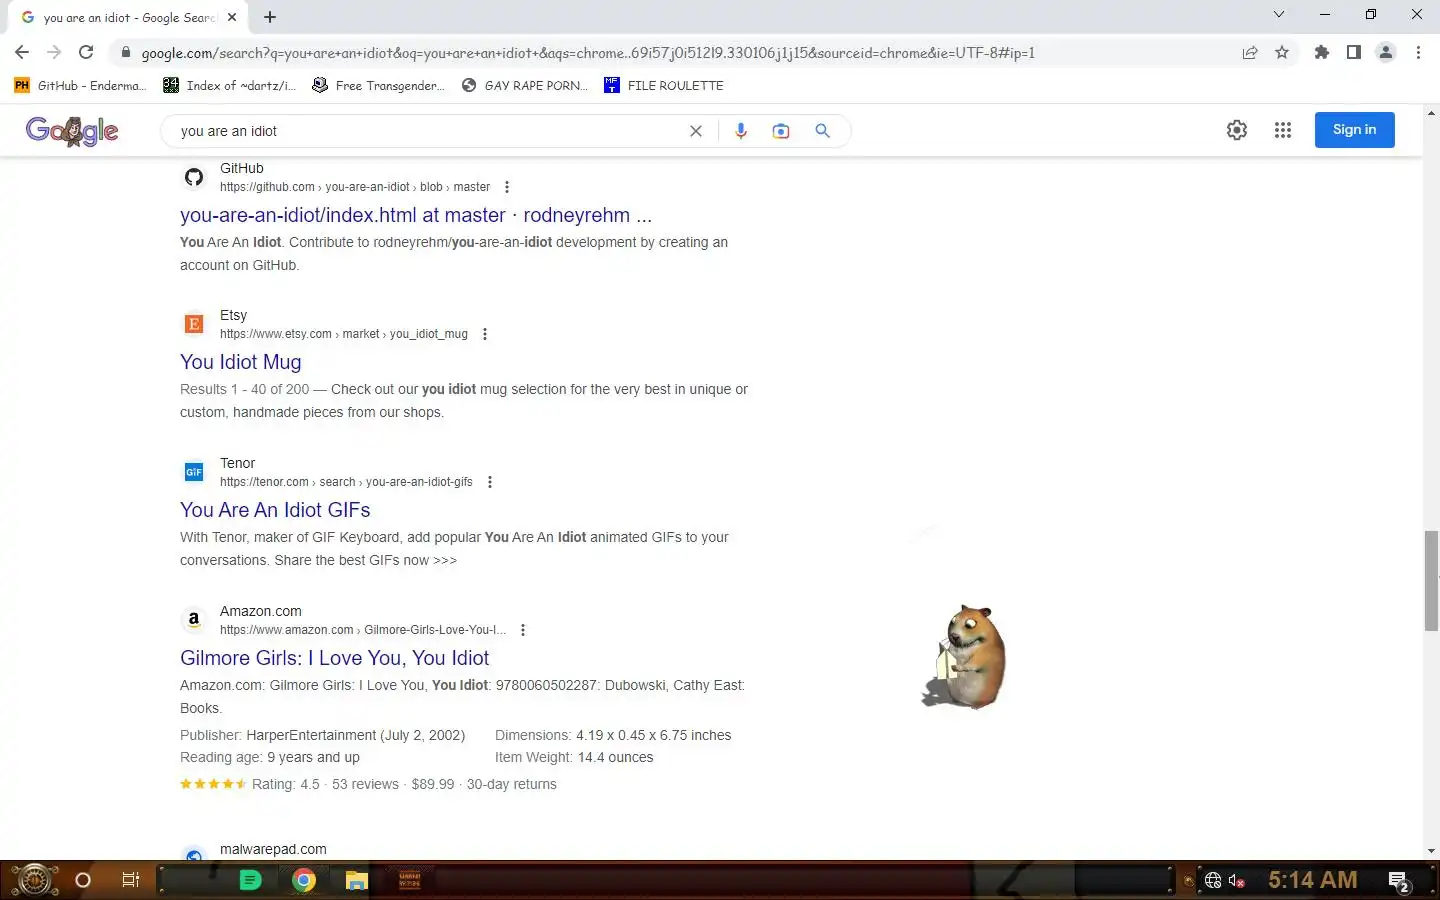Open taskbar search circle
Image resolution: width=1440 pixels, height=900 pixels.
83,880
